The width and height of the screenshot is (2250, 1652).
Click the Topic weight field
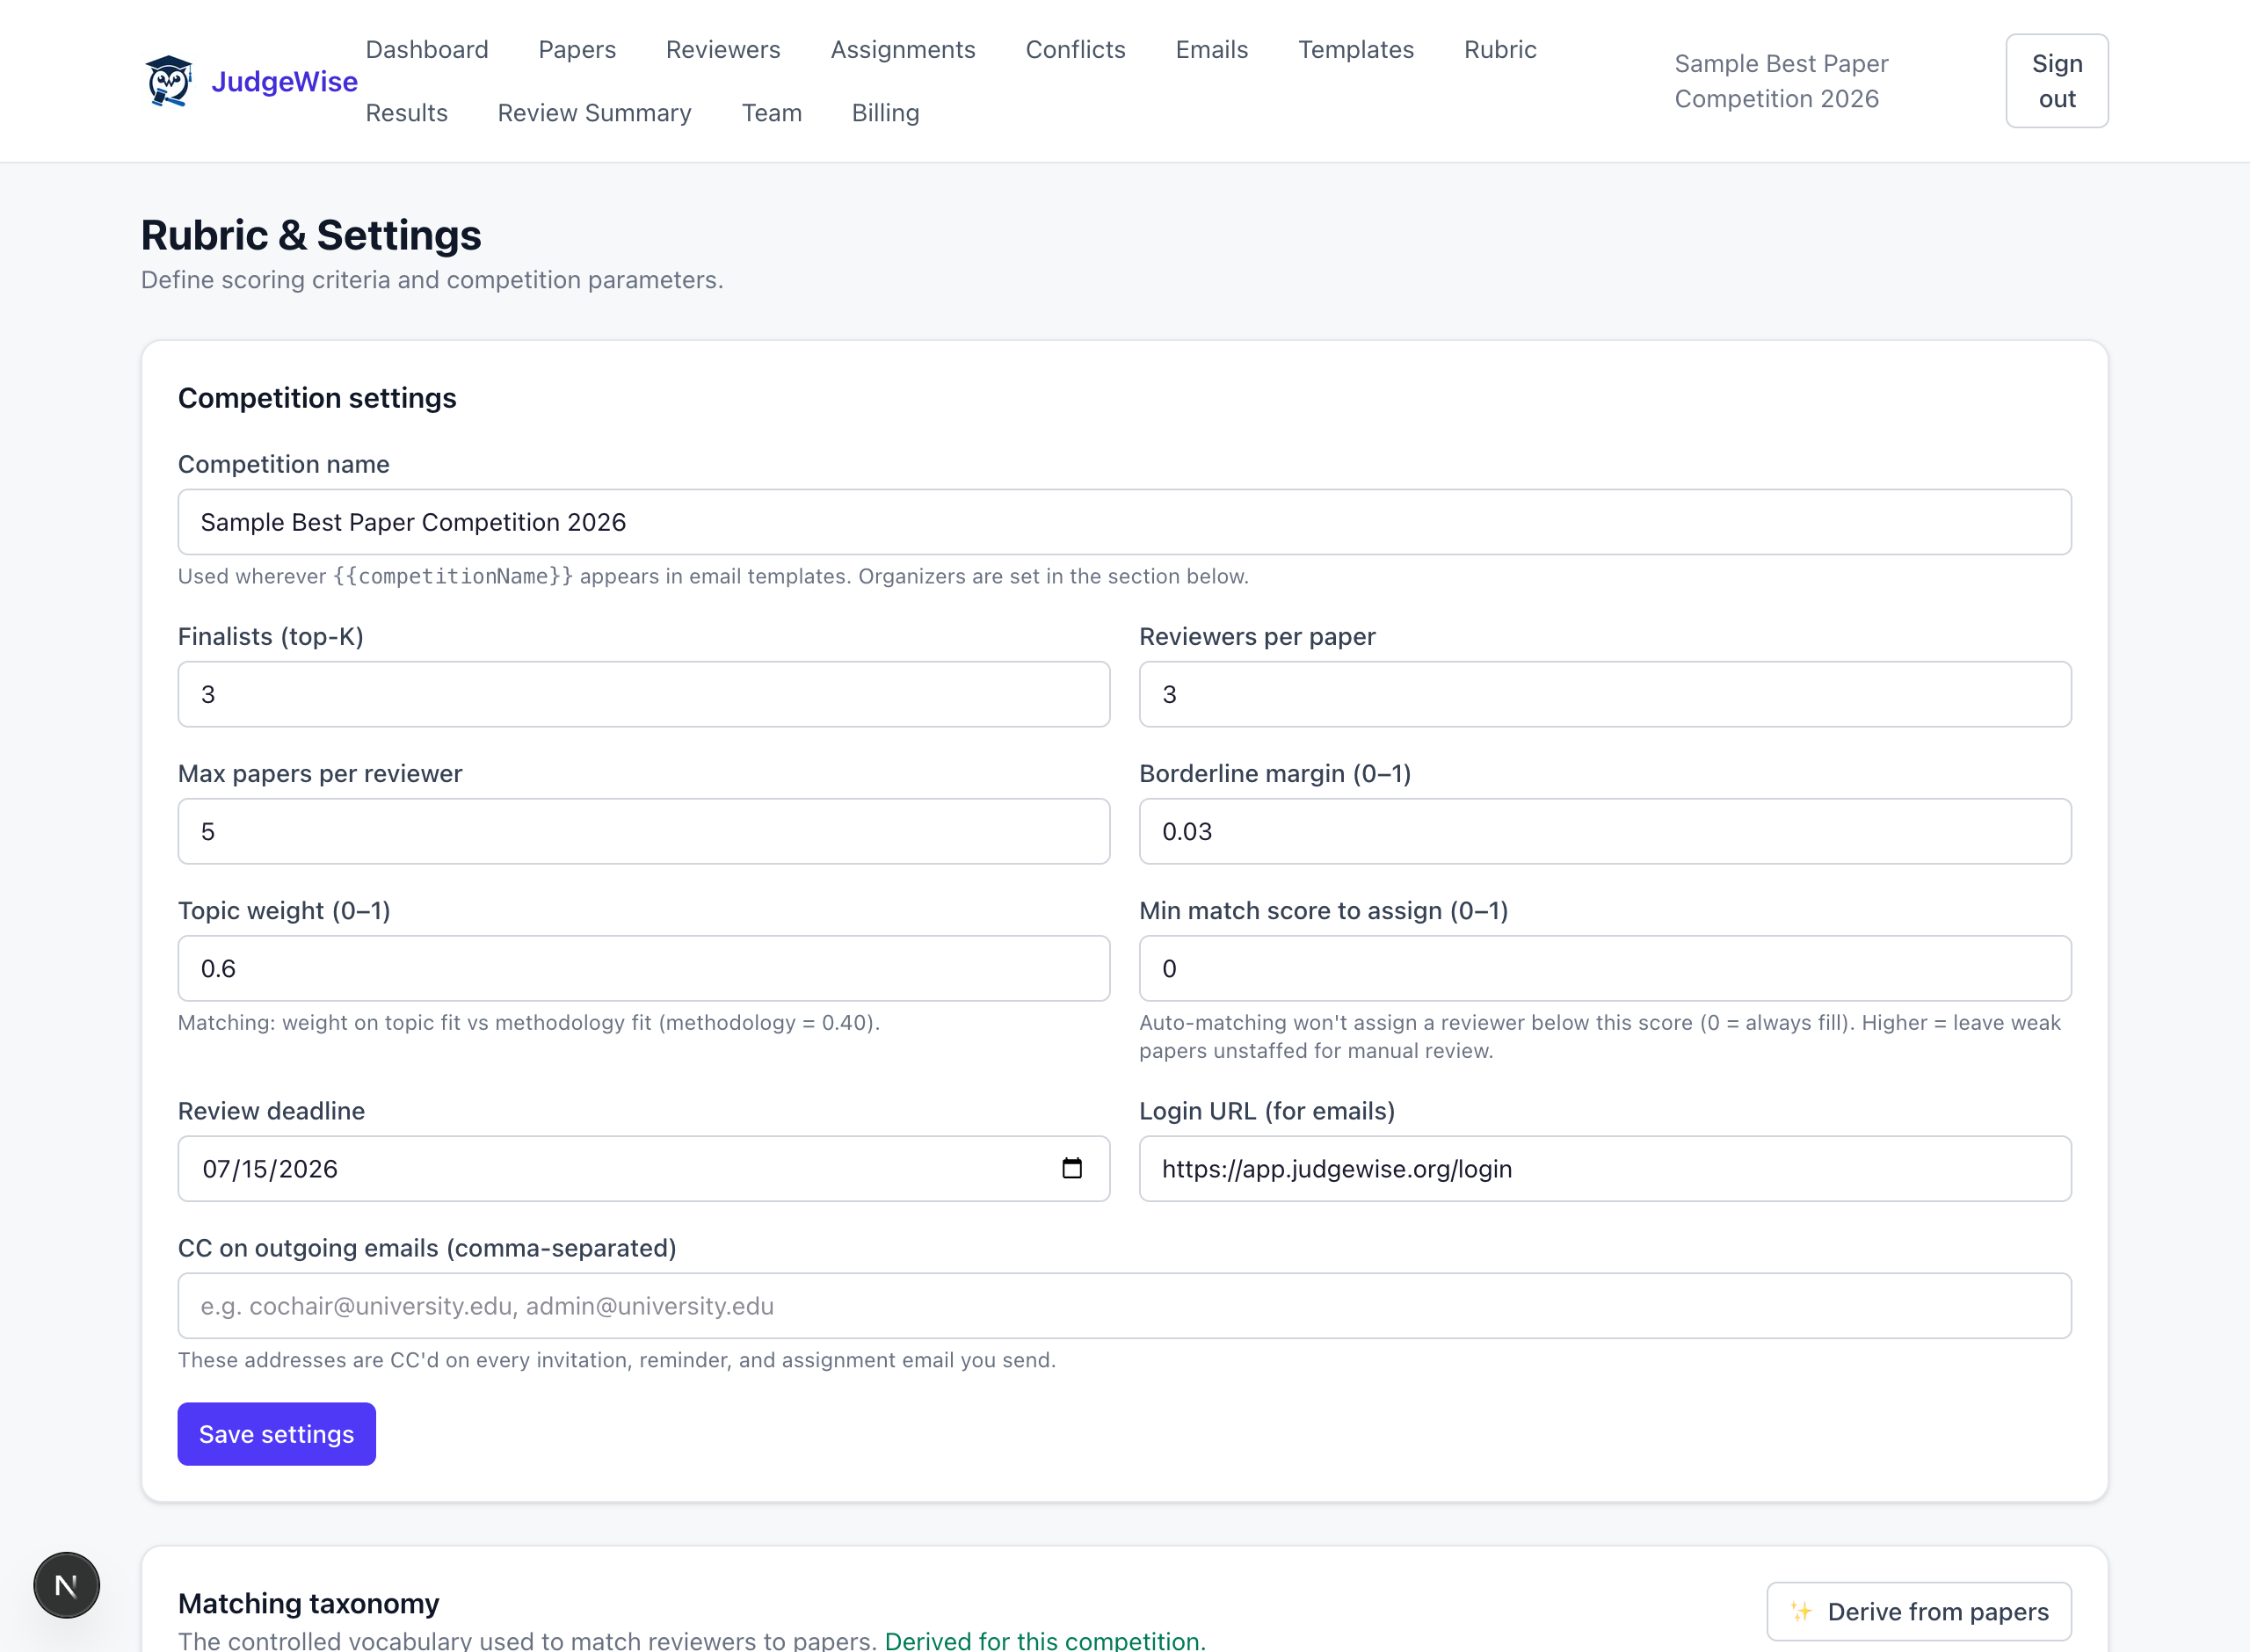click(x=643, y=968)
